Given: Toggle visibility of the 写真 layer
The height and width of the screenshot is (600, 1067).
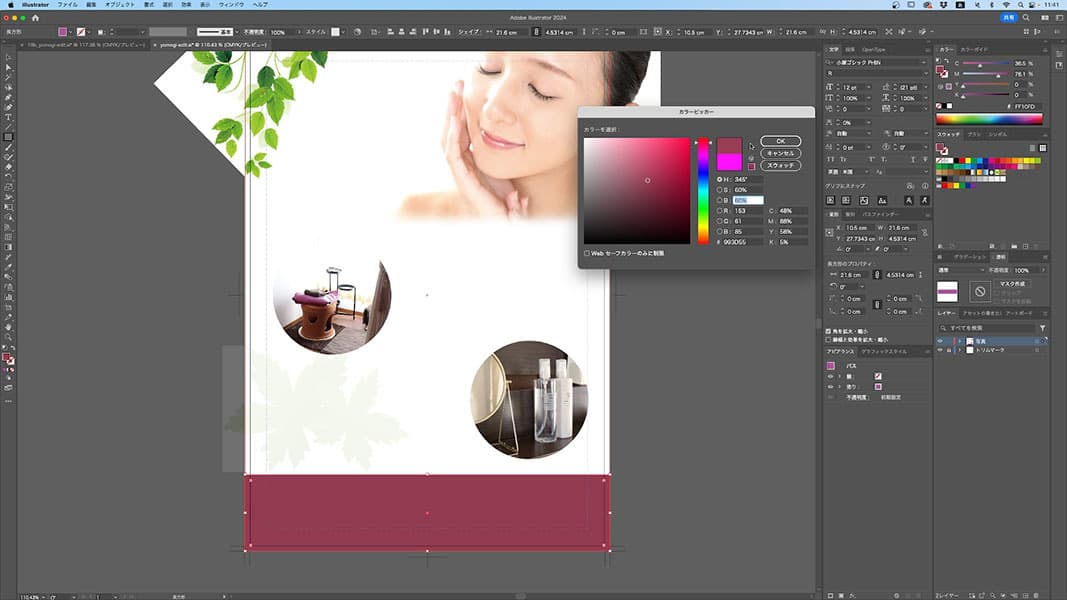Looking at the screenshot, I should (x=941, y=341).
